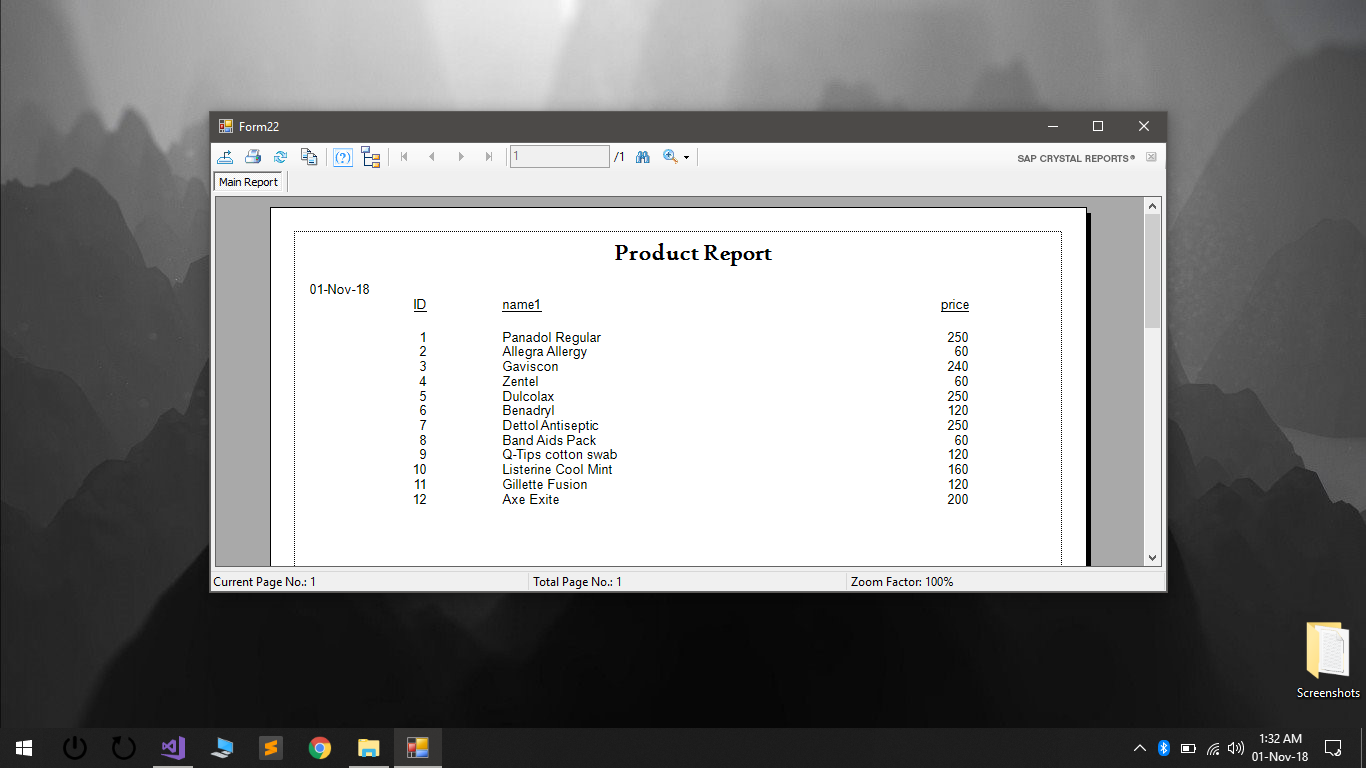Select Dettol Antiseptic entry
The height and width of the screenshot is (768, 1366).
pos(550,426)
